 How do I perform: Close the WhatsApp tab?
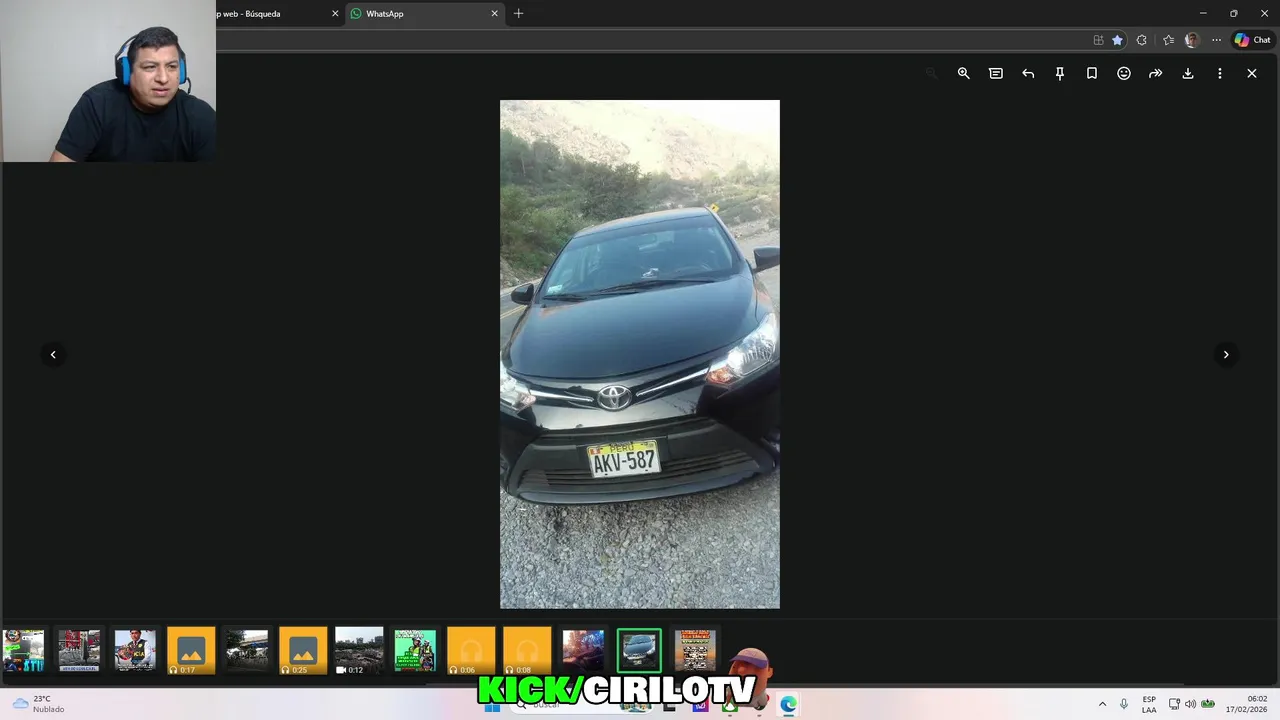point(494,14)
